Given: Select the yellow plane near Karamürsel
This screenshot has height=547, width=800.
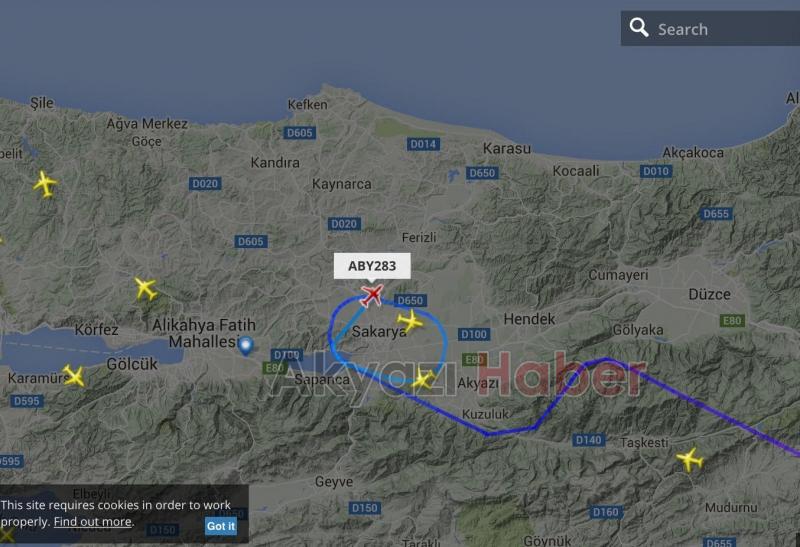Looking at the screenshot, I should pyautogui.click(x=74, y=376).
